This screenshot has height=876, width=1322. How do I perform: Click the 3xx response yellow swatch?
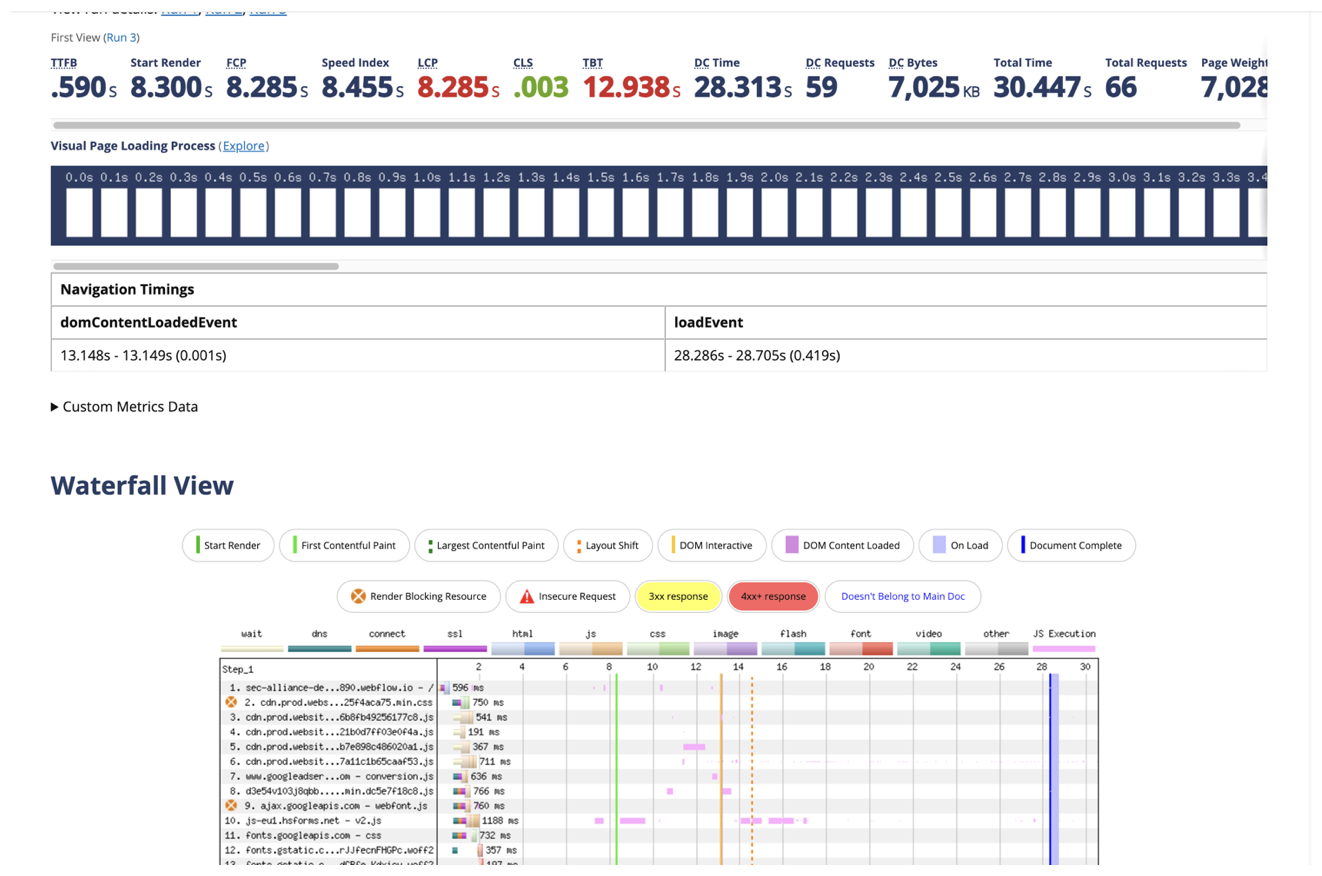point(678,597)
